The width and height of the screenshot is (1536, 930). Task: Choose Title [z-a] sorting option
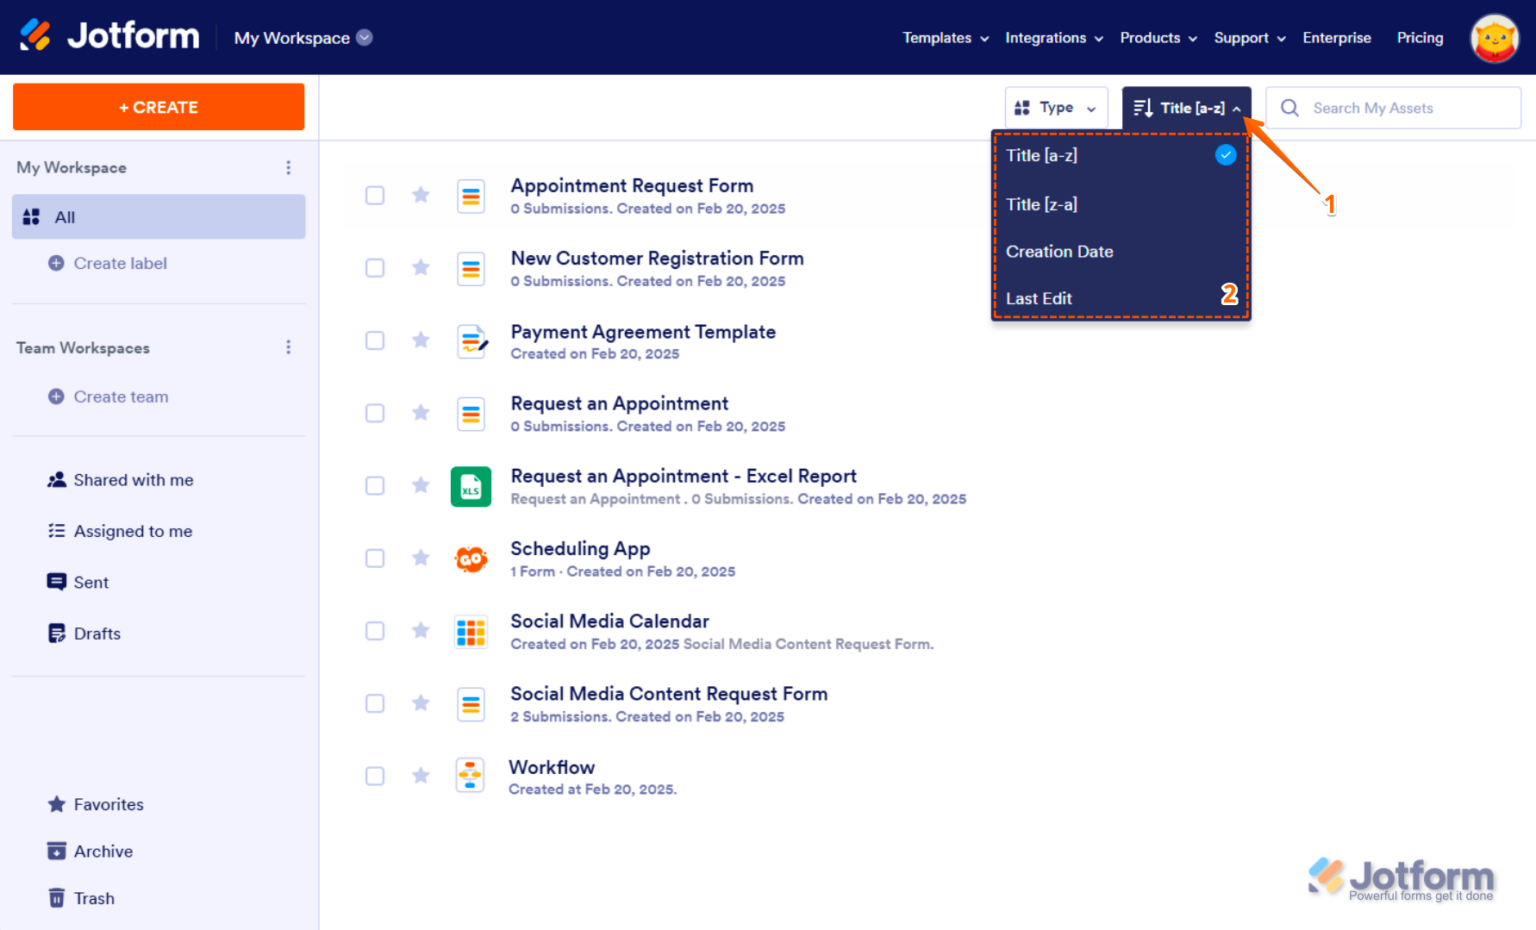[1042, 203]
